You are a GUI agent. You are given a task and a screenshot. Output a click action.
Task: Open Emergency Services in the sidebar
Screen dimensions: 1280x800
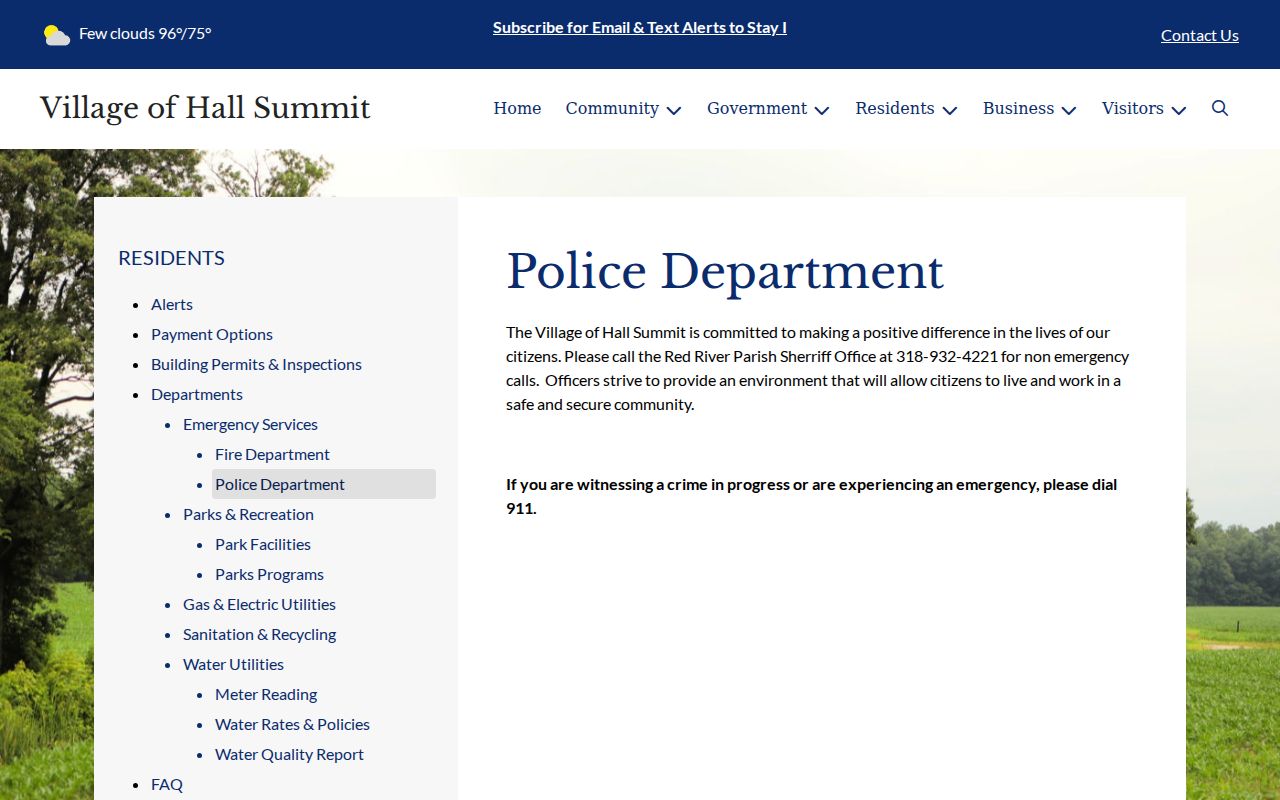tap(250, 424)
